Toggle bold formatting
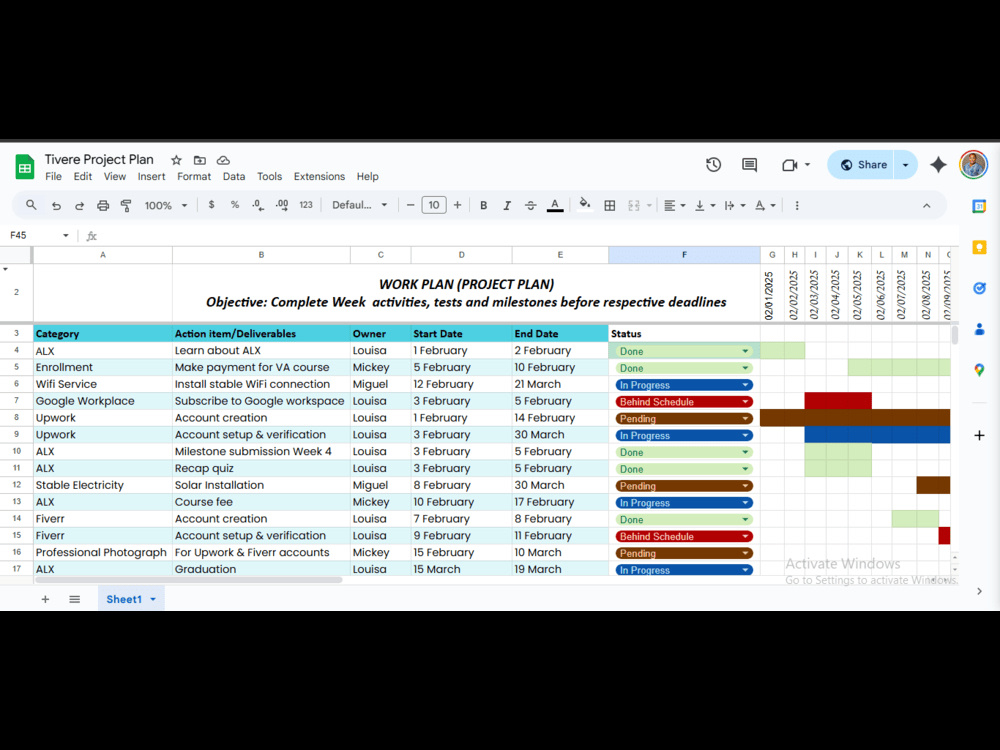 (x=483, y=205)
